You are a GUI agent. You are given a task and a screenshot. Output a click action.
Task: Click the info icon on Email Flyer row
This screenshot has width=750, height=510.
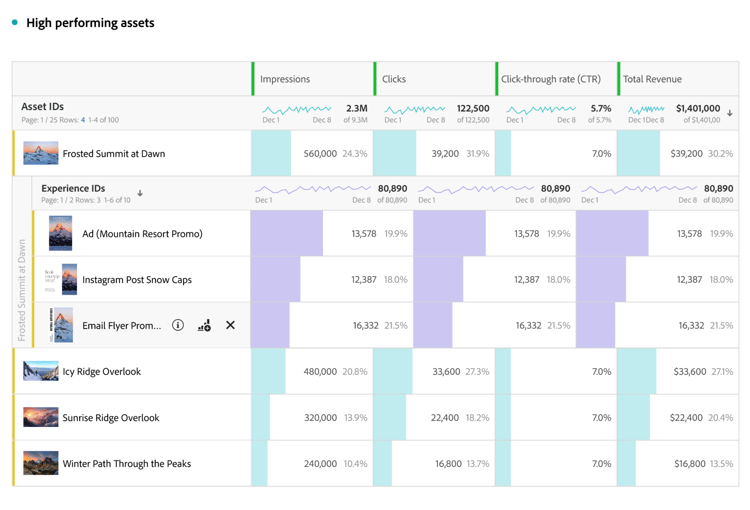[x=178, y=325]
